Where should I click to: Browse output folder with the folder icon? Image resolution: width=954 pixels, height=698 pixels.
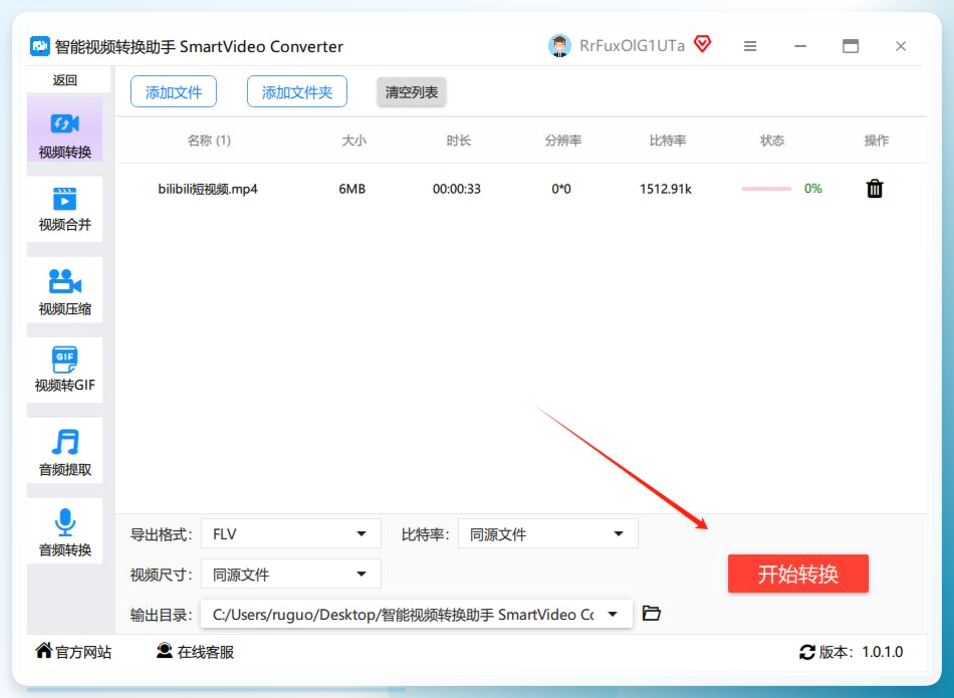652,613
